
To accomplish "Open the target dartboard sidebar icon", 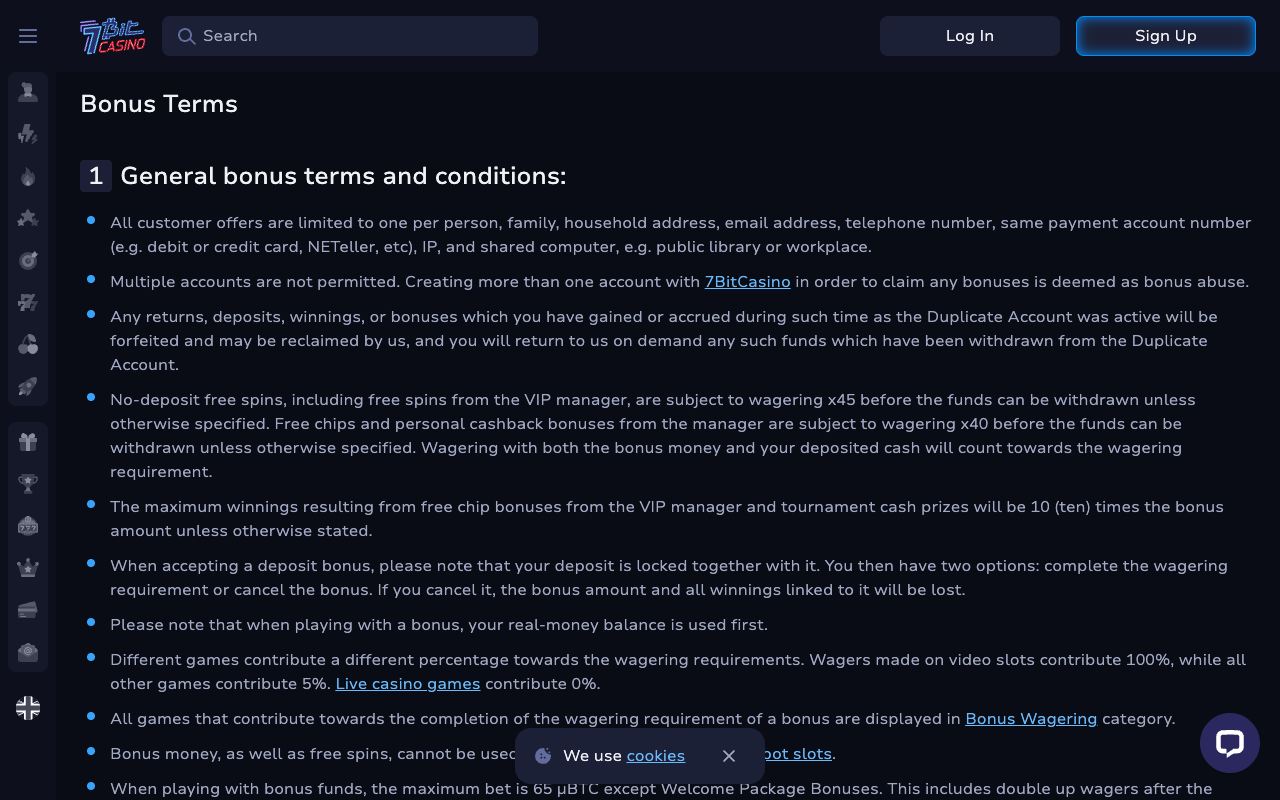I will (28, 260).
